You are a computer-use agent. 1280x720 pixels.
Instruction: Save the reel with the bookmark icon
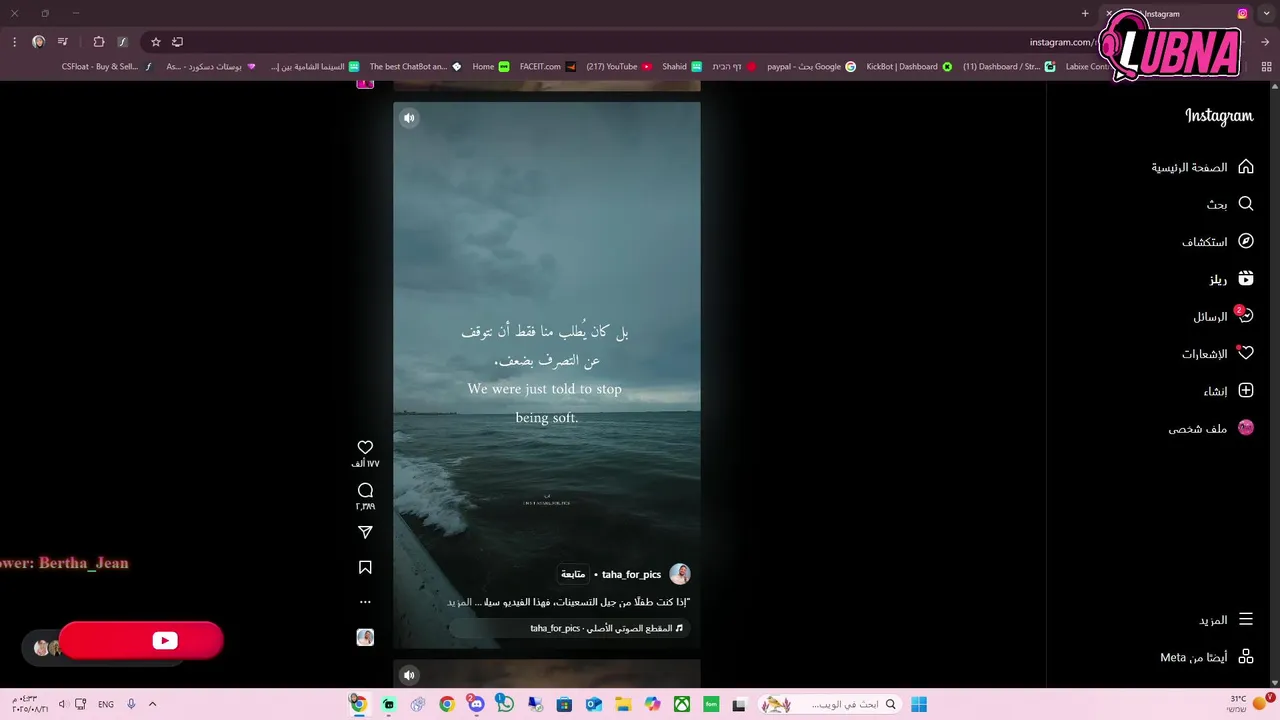pyautogui.click(x=365, y=567)
